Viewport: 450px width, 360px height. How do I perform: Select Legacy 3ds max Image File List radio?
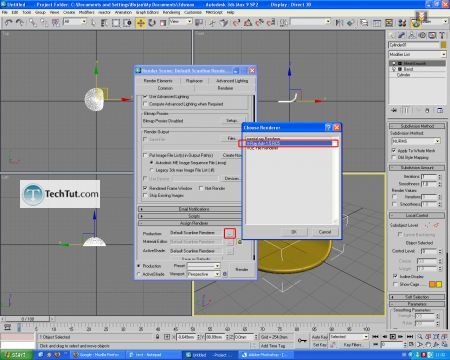click(x=152, y=170)
